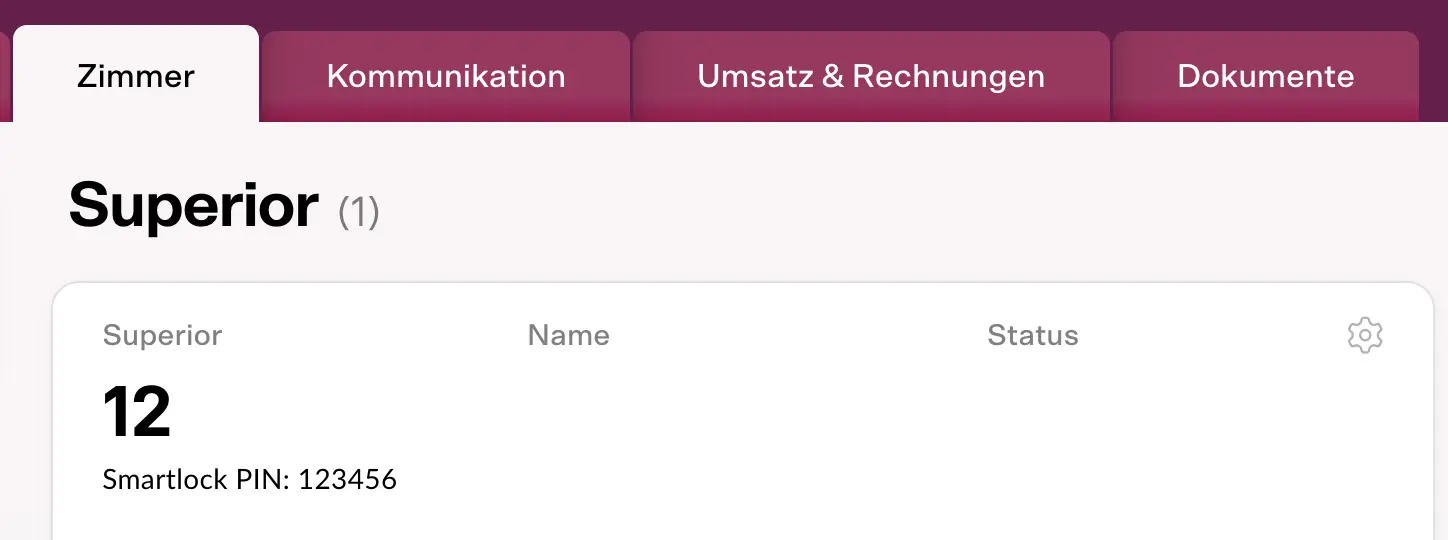Viewport: 1448px width, 540px height.
Task: Select the Dokumente tab
Action: click(x=1265, y=76)
